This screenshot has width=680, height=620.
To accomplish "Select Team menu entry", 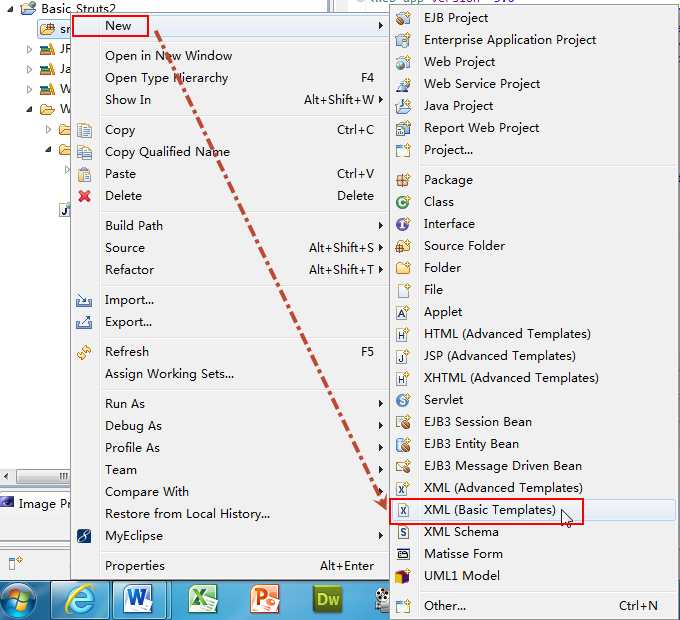I will coord(121,470).
